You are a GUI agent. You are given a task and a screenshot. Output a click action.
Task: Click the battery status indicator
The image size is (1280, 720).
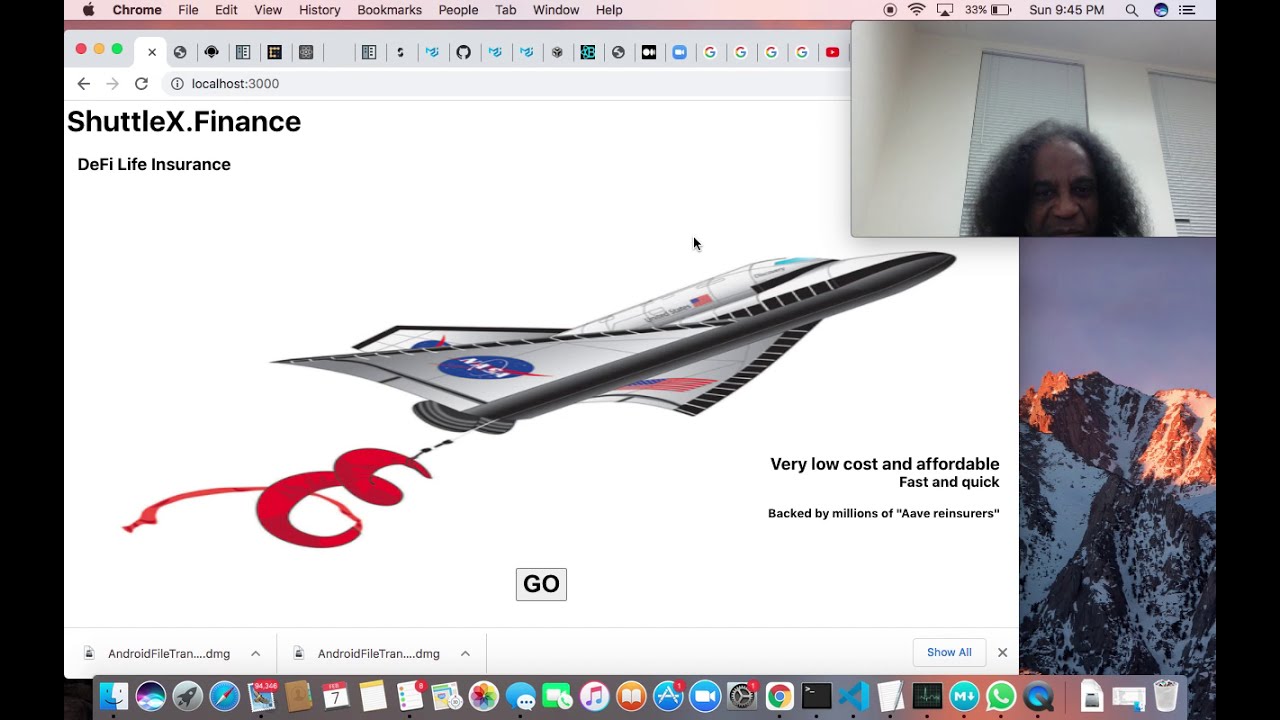(988, 10)
